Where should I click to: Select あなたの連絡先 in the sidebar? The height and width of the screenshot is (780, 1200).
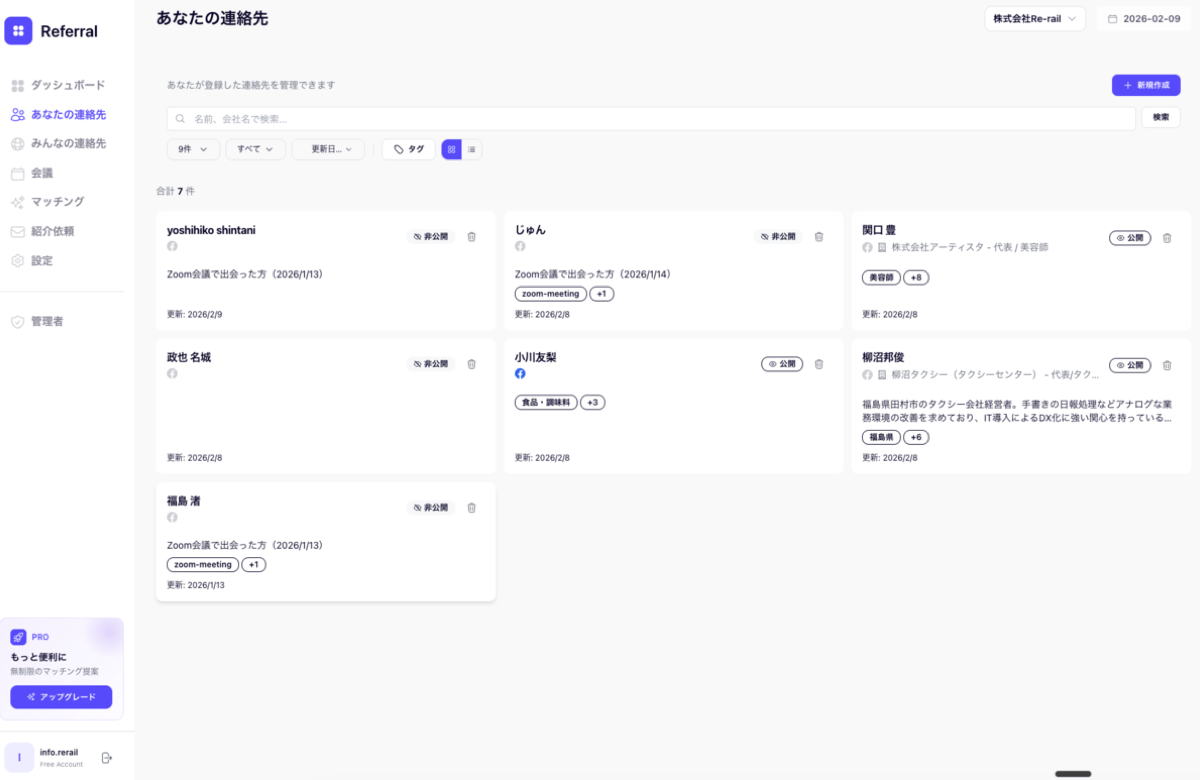[x=61, y=114]
